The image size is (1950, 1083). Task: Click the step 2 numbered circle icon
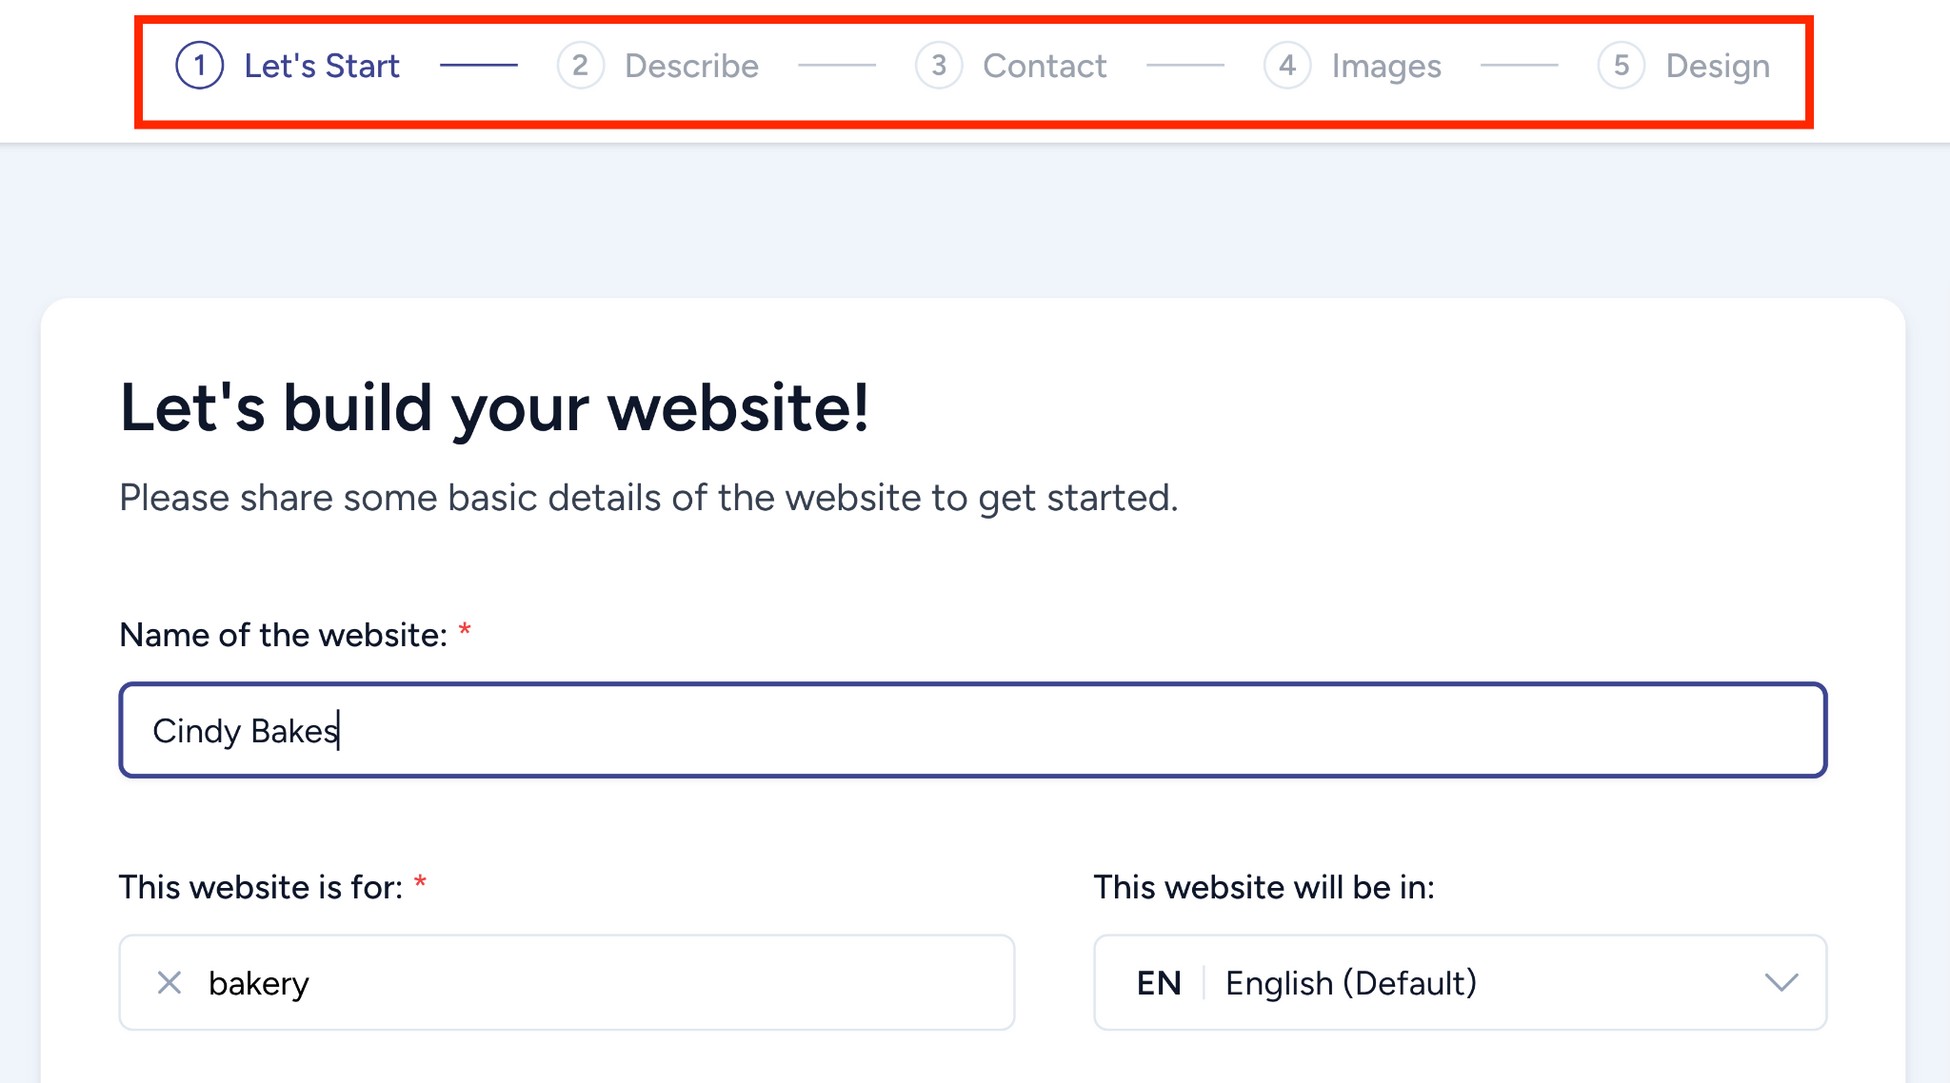pos(580,65)
